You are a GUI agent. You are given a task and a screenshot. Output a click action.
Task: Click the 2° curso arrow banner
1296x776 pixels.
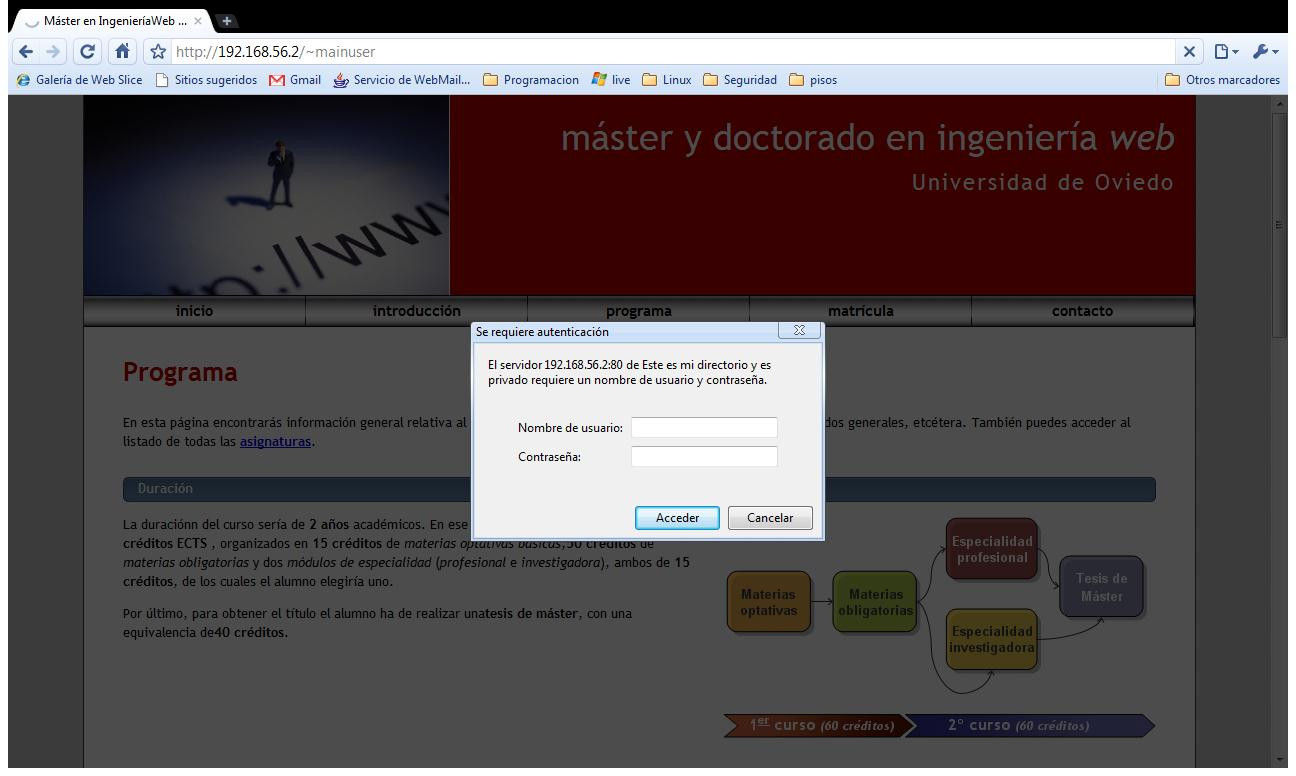coord(1029,726)
